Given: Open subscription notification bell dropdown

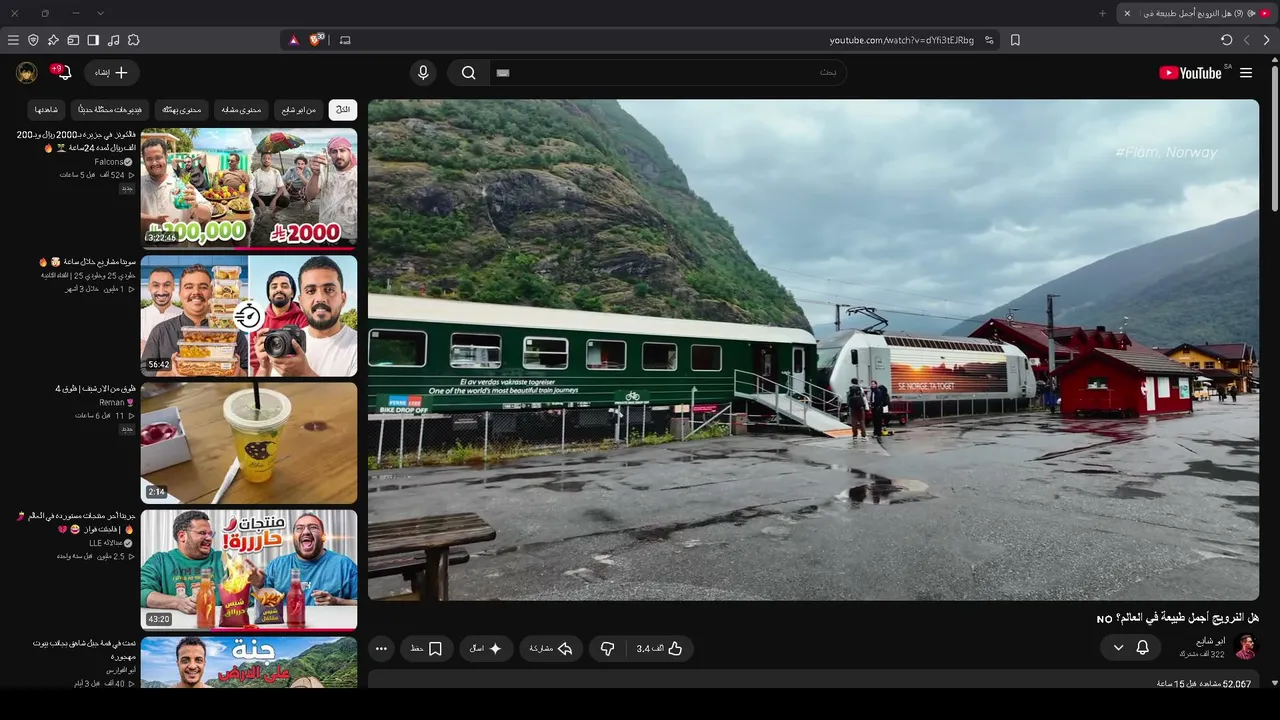Looking at the screenshot, I should [x=1131, y=648].
